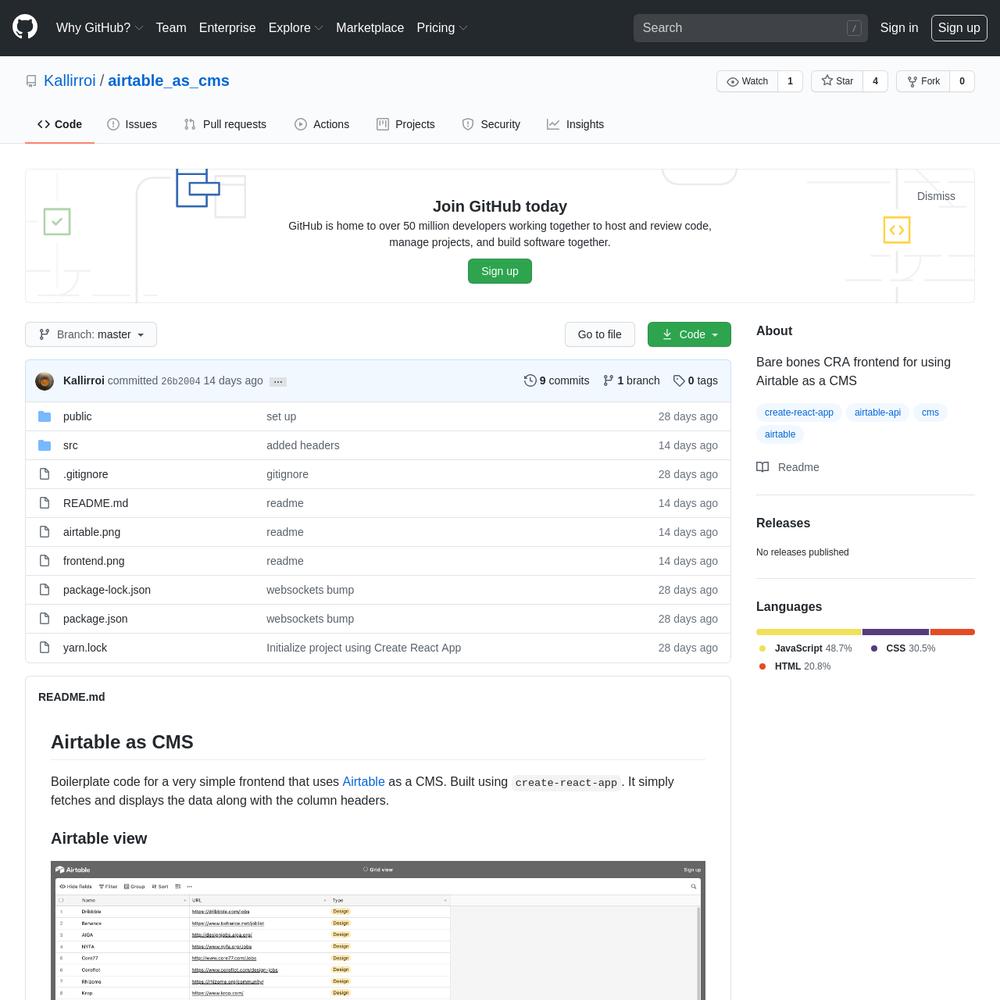Click the airtable.png file icon
1000x1000 pixels.
(x=45, y=532)
